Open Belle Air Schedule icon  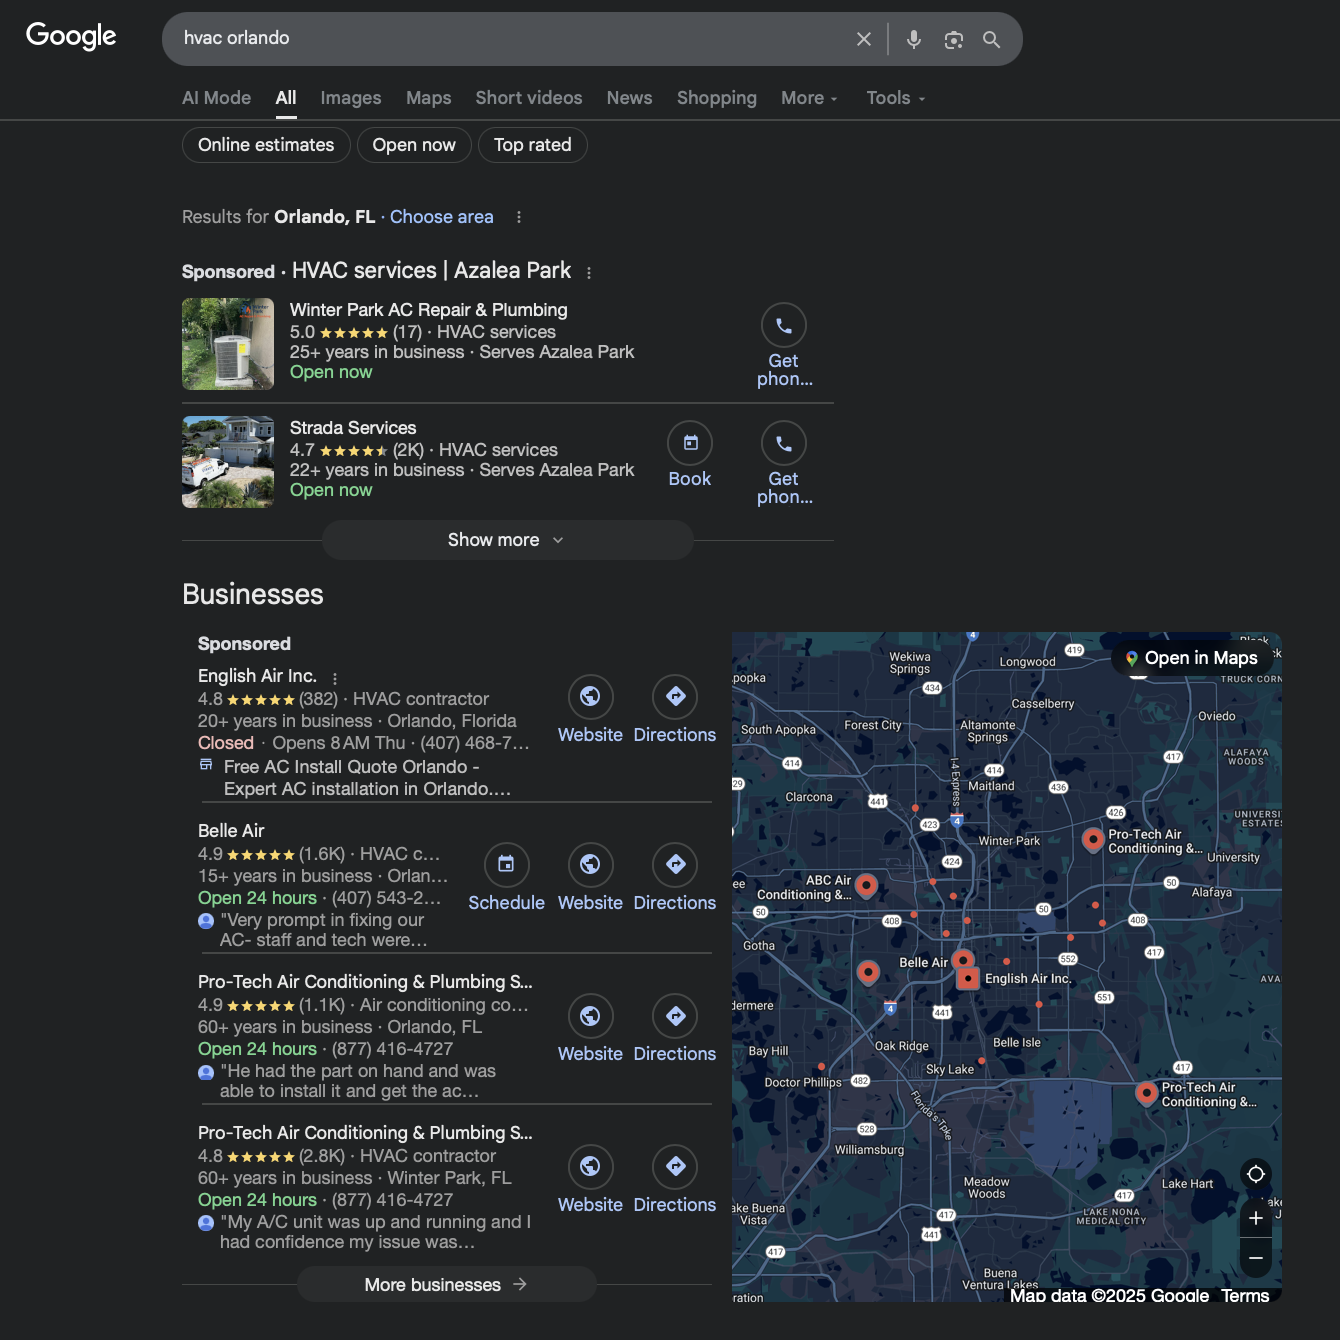pos(506,865)
